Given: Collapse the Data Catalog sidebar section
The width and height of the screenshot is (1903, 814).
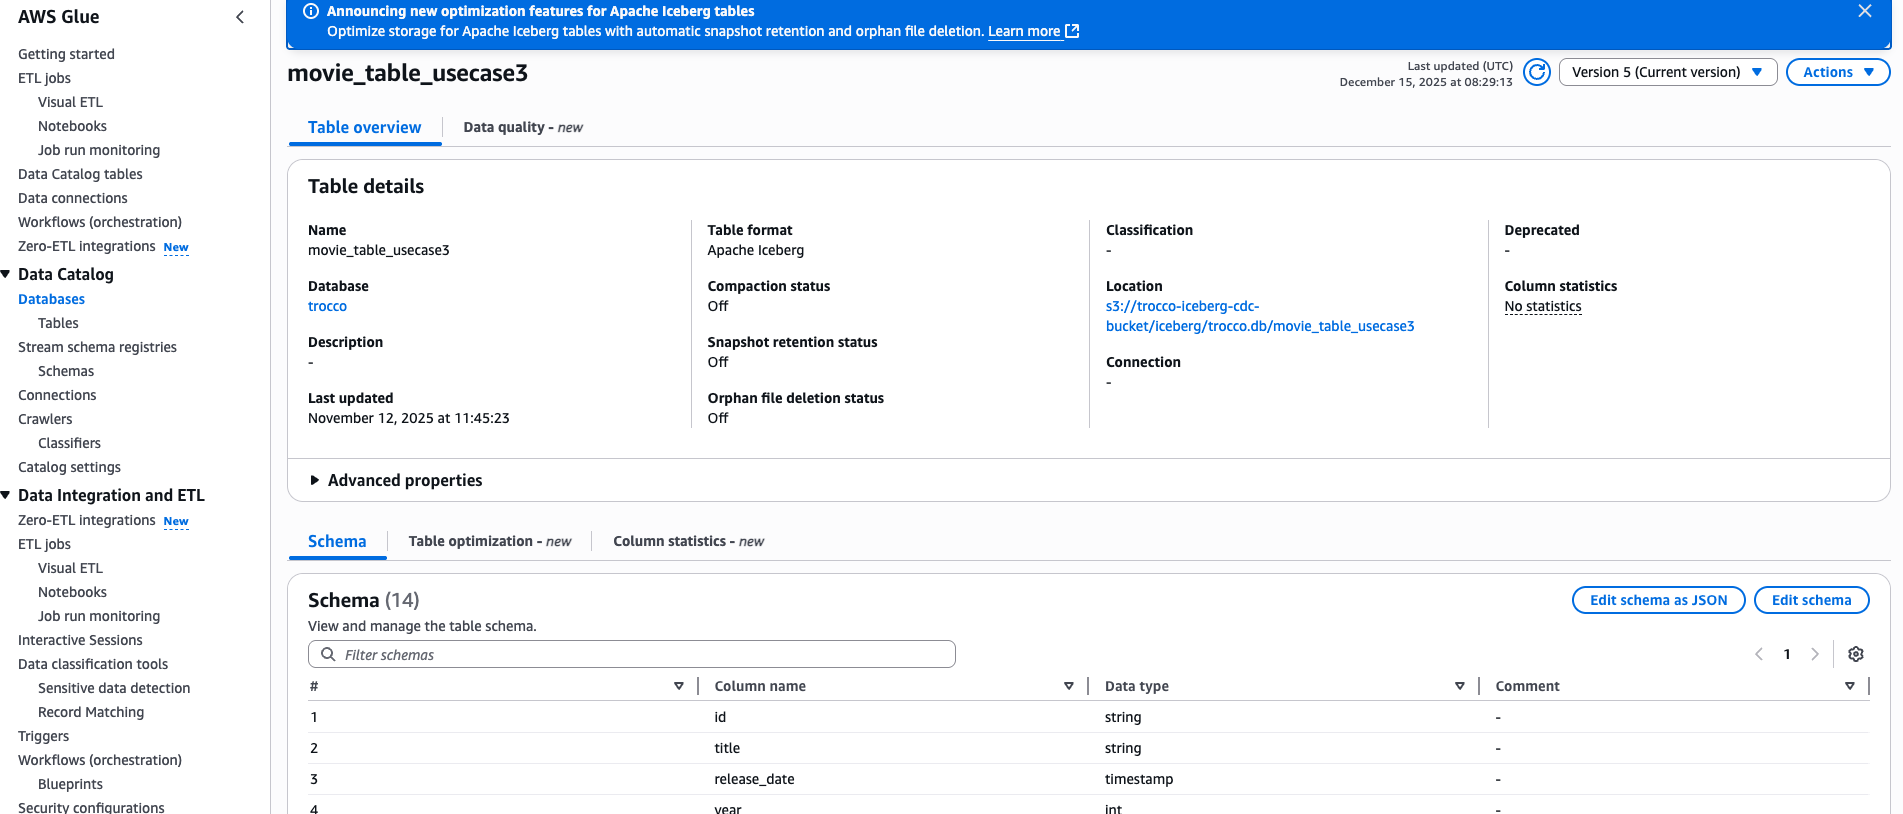Looking at the screenshot, I should point(6,274).
